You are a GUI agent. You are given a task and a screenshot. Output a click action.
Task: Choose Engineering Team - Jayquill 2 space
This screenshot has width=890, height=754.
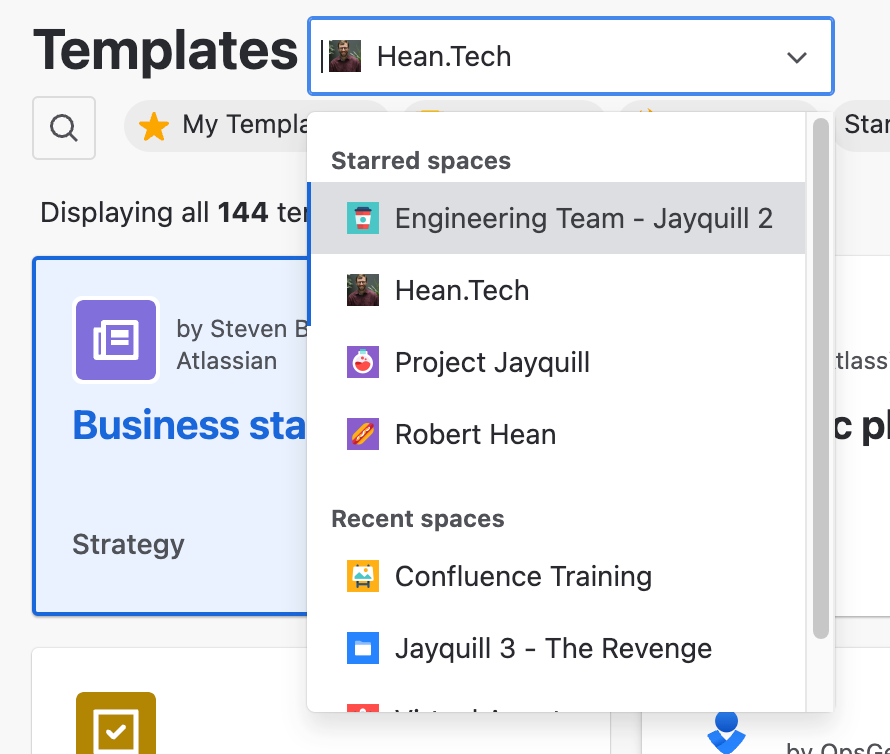pyautogui.click(x=557, y=218)
